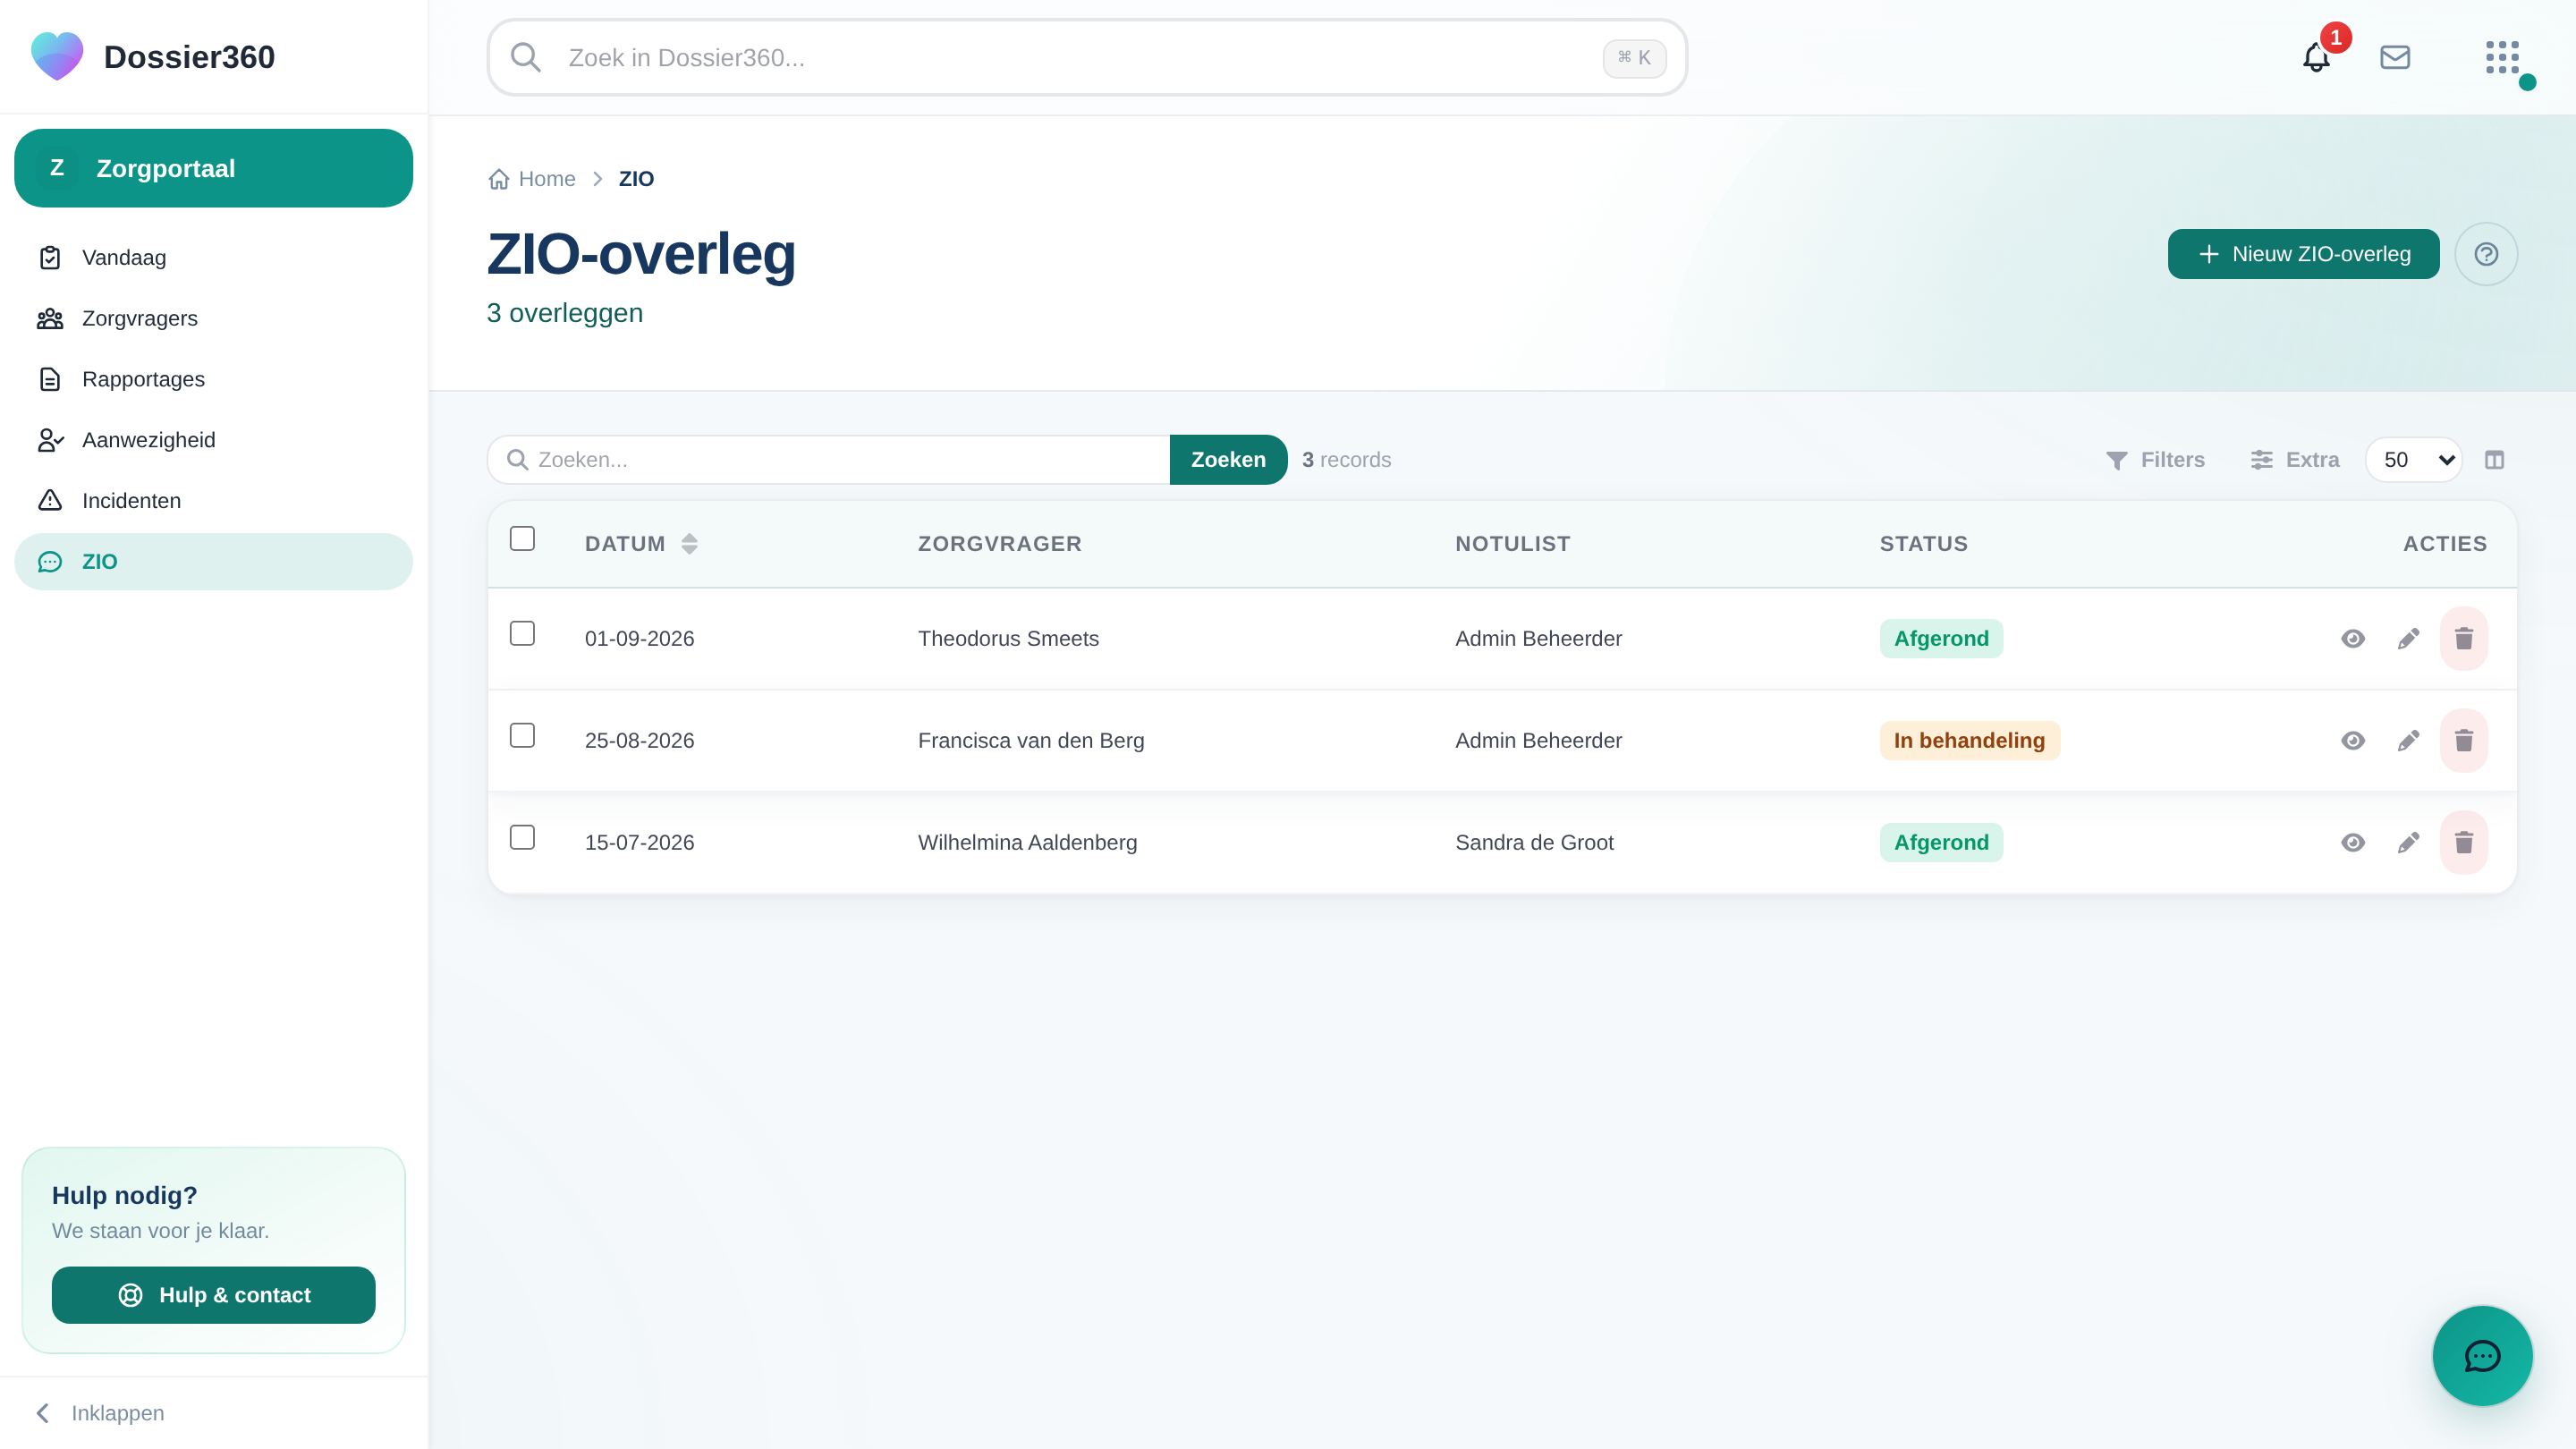Focus the table Zoeken field
Screen dimensions: 2576x1449
829,460
